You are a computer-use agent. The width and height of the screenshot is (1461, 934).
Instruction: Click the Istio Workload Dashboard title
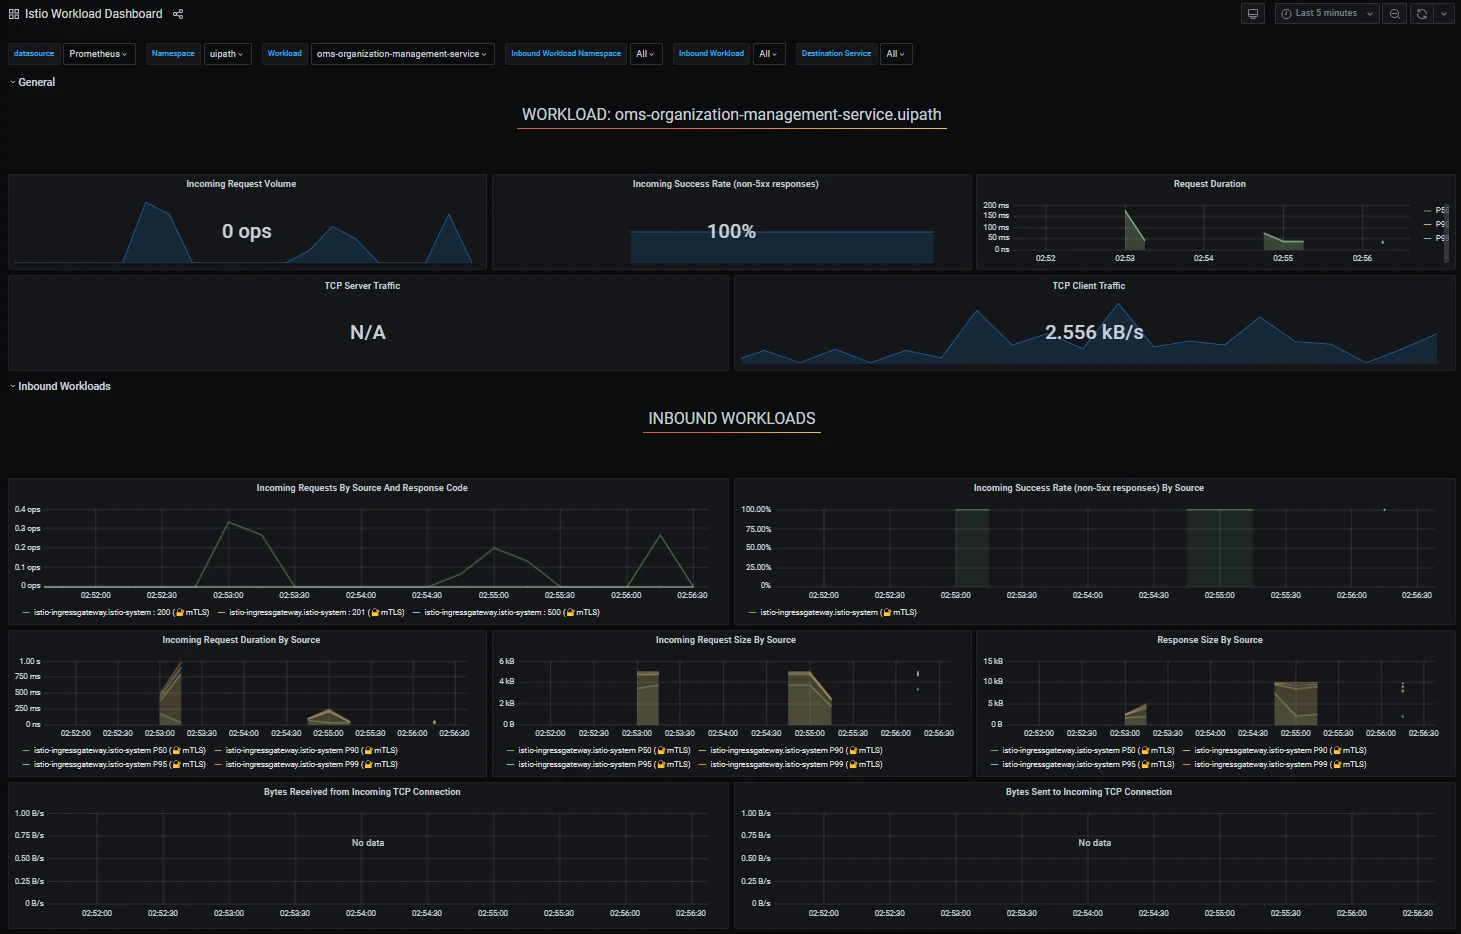(x=93, y=14)
